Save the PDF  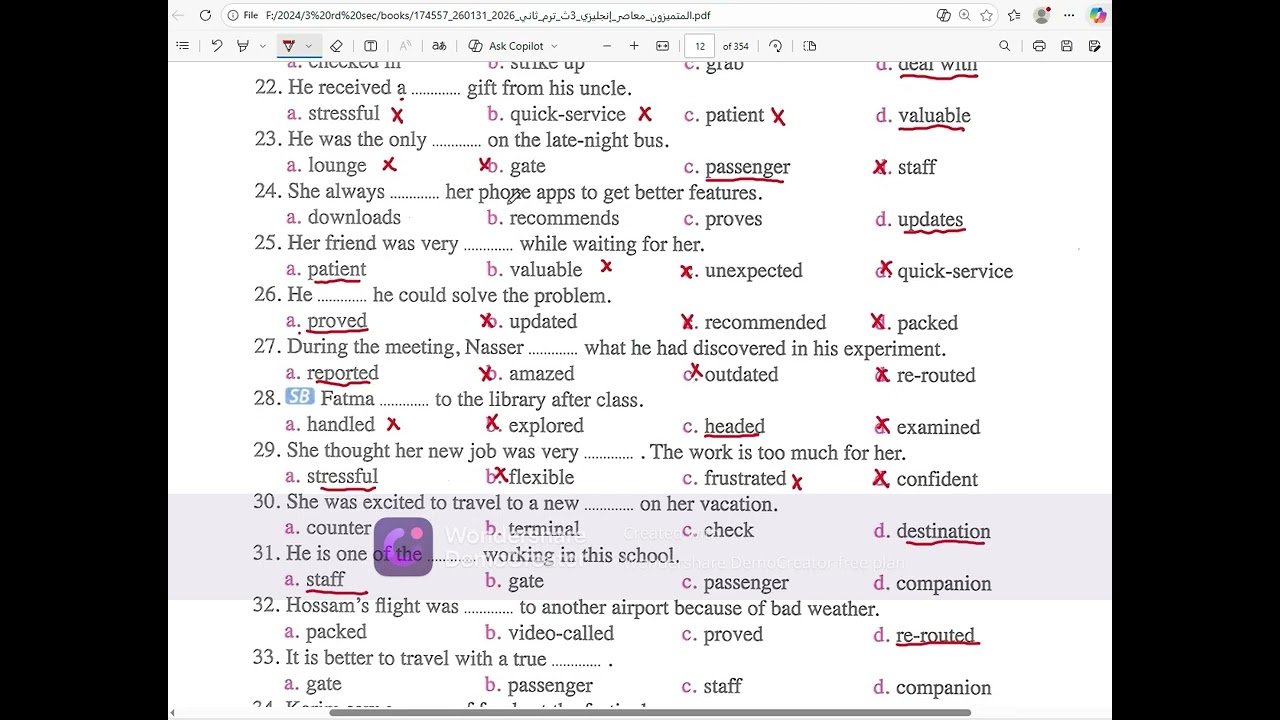tap(1067, 46)
